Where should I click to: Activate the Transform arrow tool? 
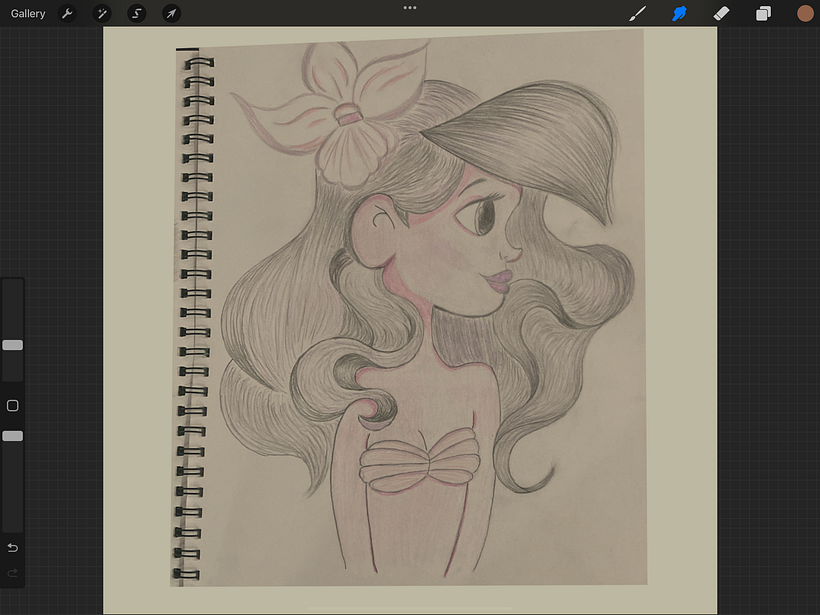coord(172,14)
